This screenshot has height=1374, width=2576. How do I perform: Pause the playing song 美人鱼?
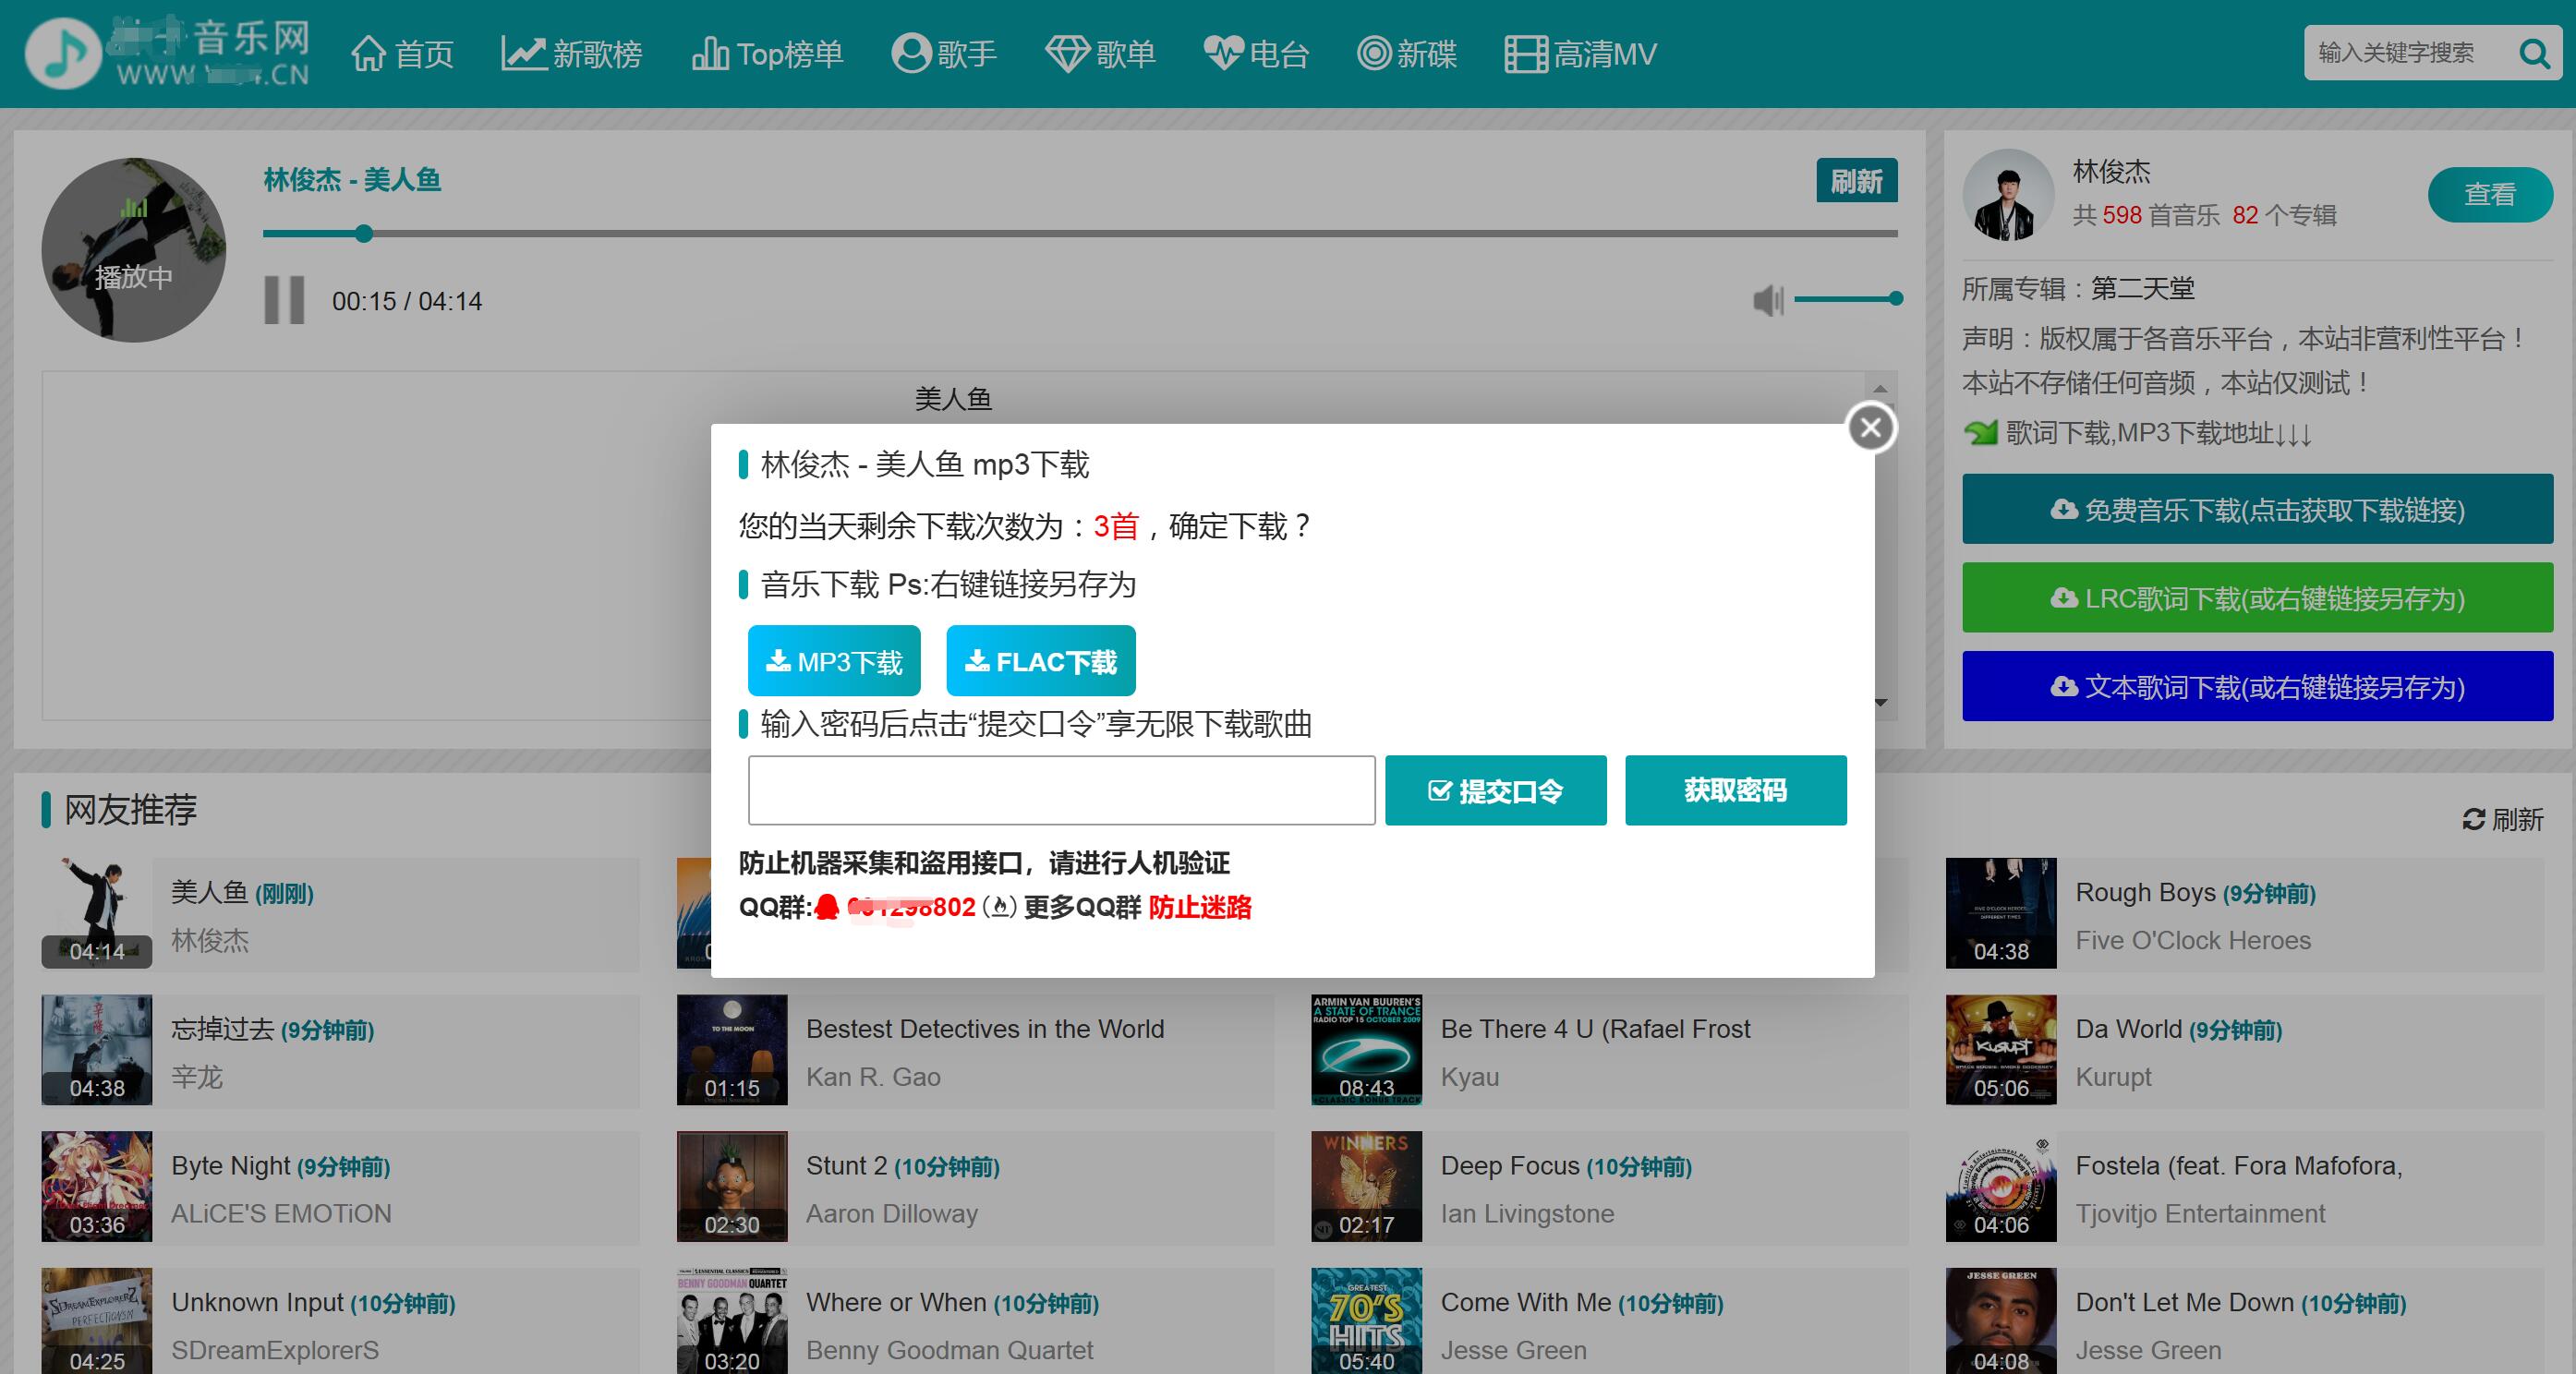coord(283,300)
